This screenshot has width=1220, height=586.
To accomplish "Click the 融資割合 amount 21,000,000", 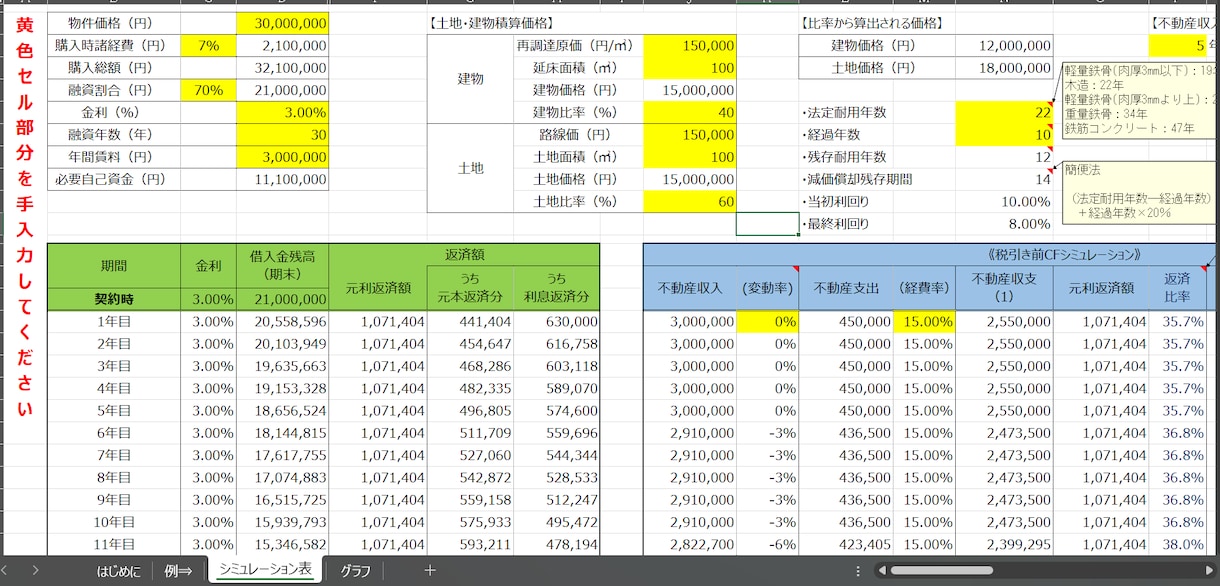I will (283, 90).
